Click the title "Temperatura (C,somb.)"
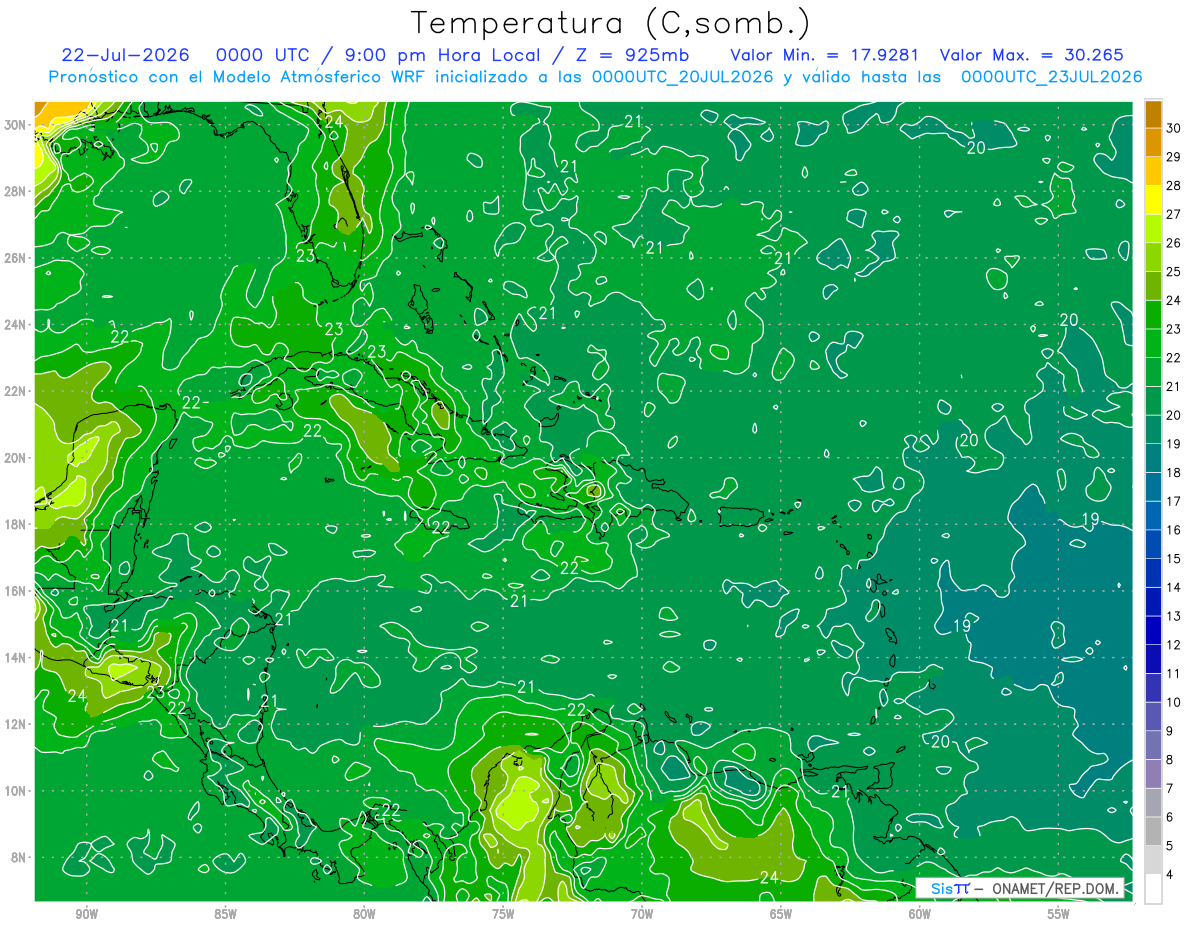 point(610,23)
